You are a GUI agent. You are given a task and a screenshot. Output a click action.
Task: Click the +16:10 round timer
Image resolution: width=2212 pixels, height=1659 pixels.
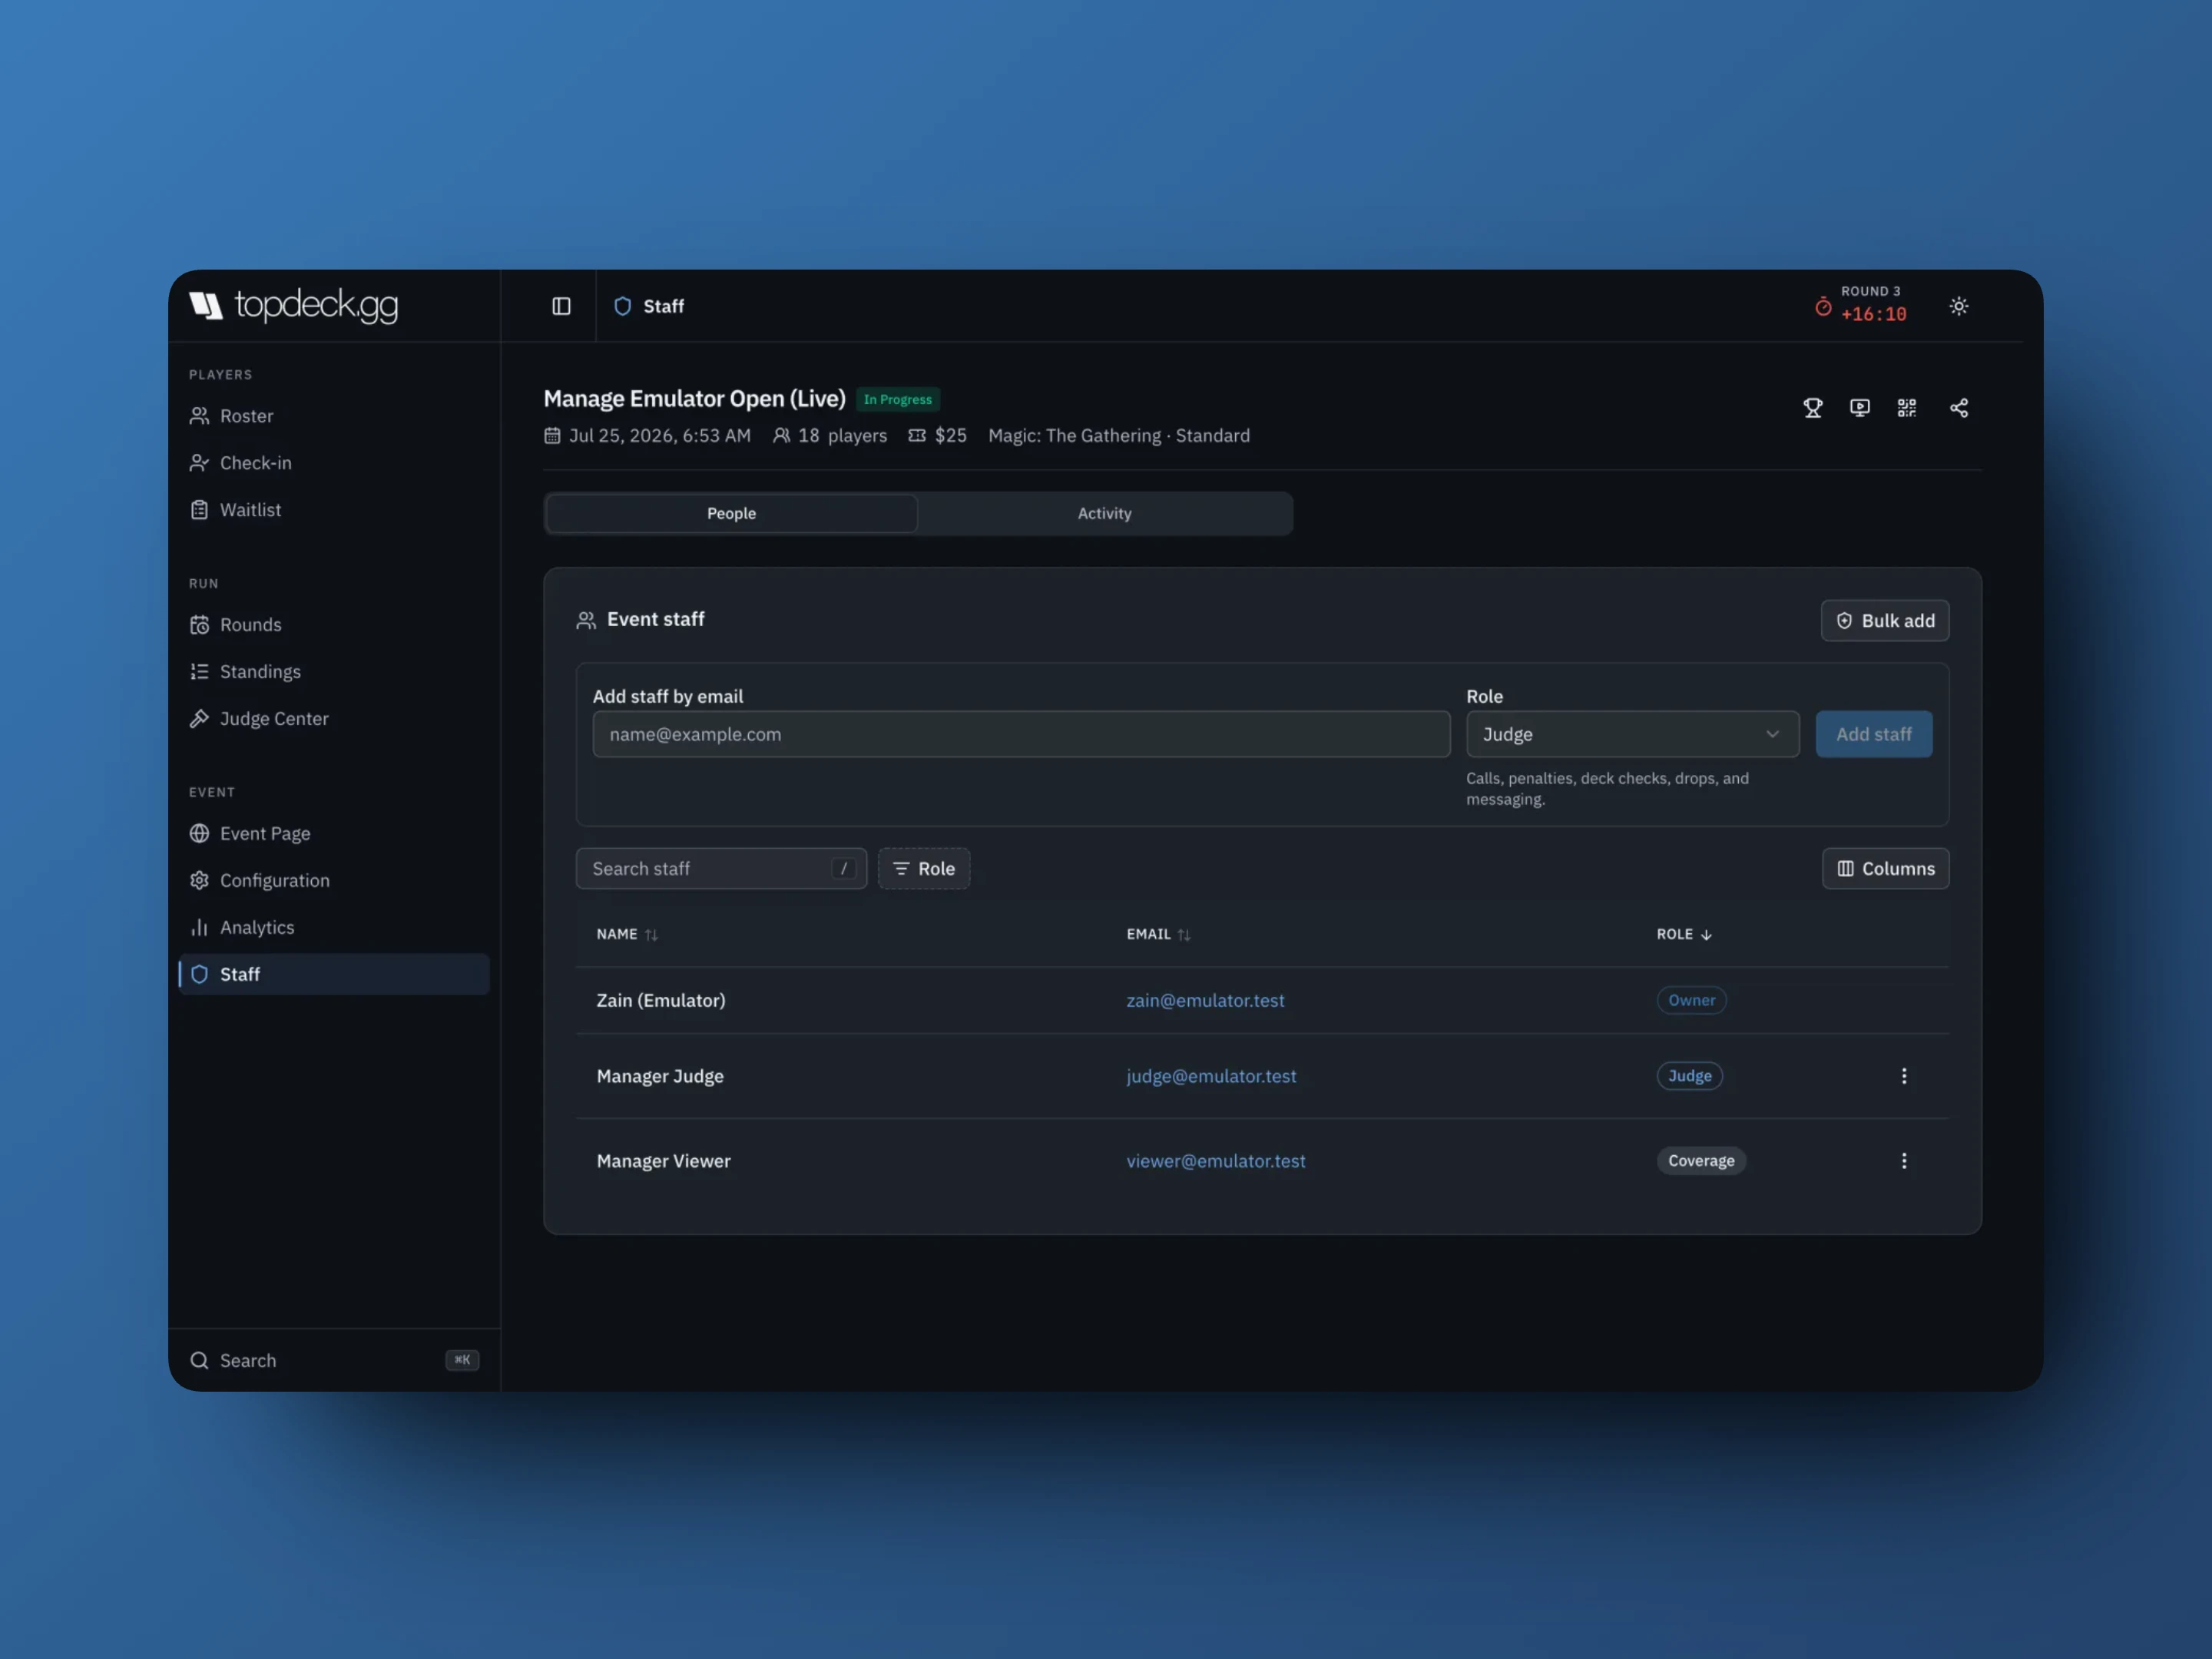(1873, 315)
